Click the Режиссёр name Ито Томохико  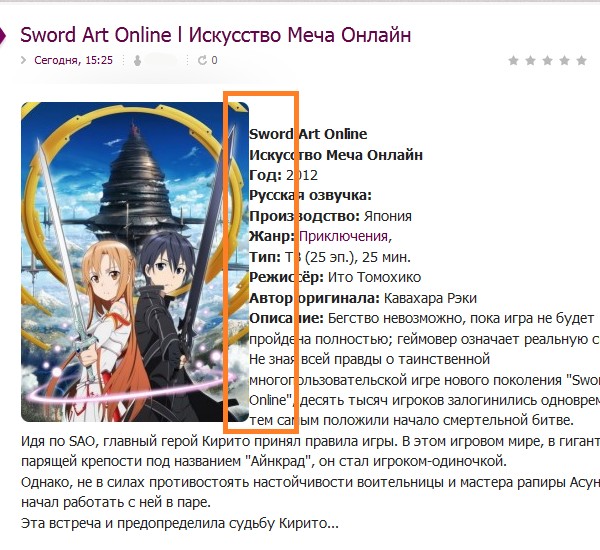pos(375,277)
